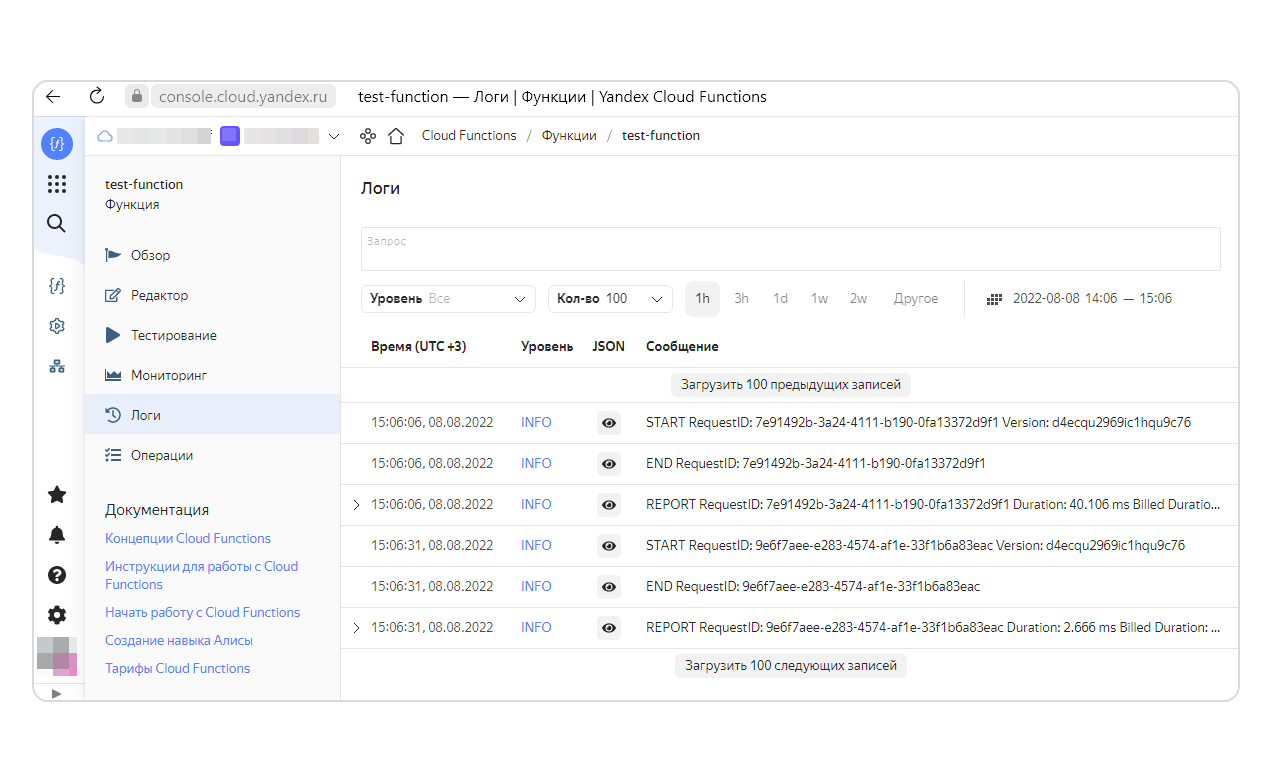The height and width of the screenshot is (782, 1272).
Task: Open the services cluster icon in breadcrumb
Action: point(368,136)
